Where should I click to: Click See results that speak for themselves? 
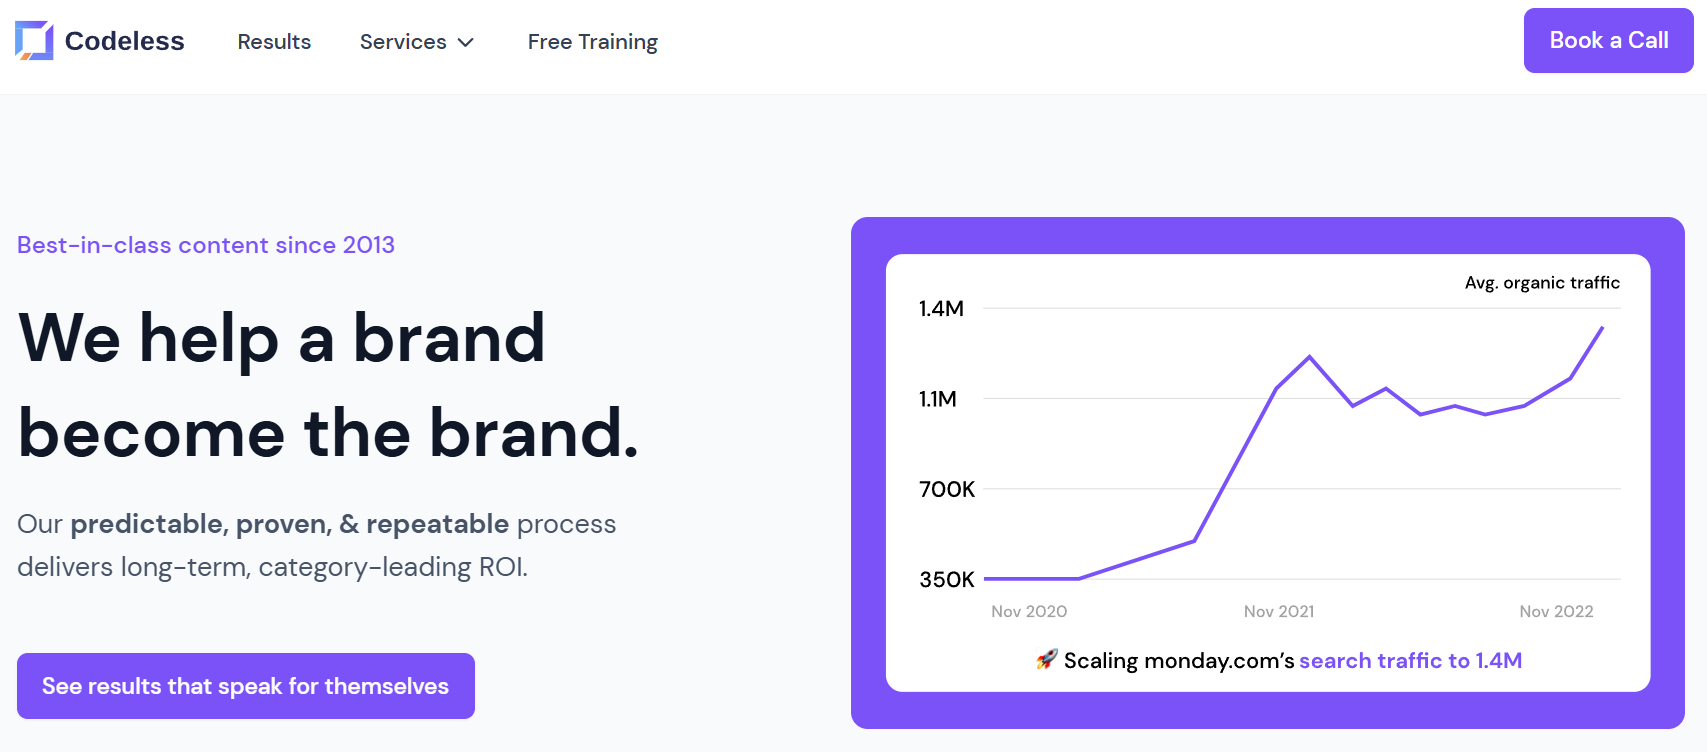click(x=246, y=686)
